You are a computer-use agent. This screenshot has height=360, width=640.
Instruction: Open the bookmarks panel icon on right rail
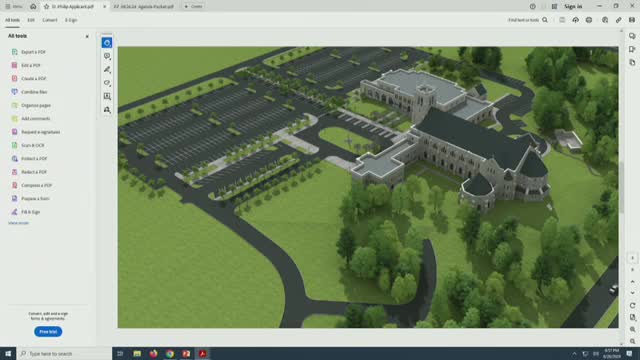tap(632, 49)
